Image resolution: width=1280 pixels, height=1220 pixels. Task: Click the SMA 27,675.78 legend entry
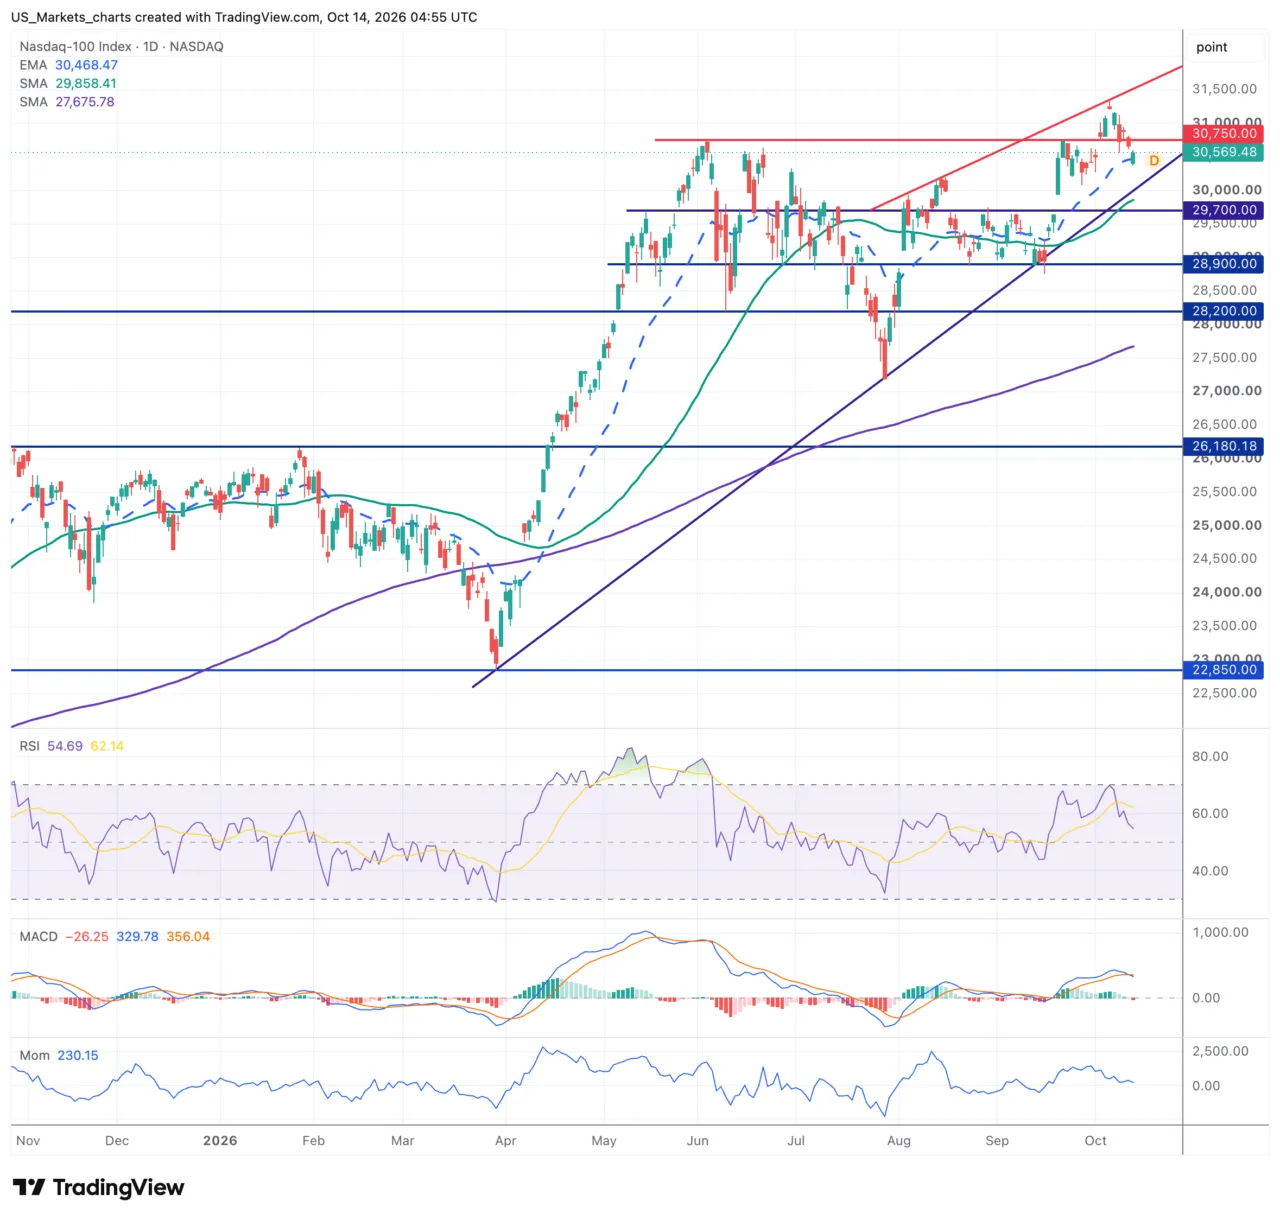67,102
